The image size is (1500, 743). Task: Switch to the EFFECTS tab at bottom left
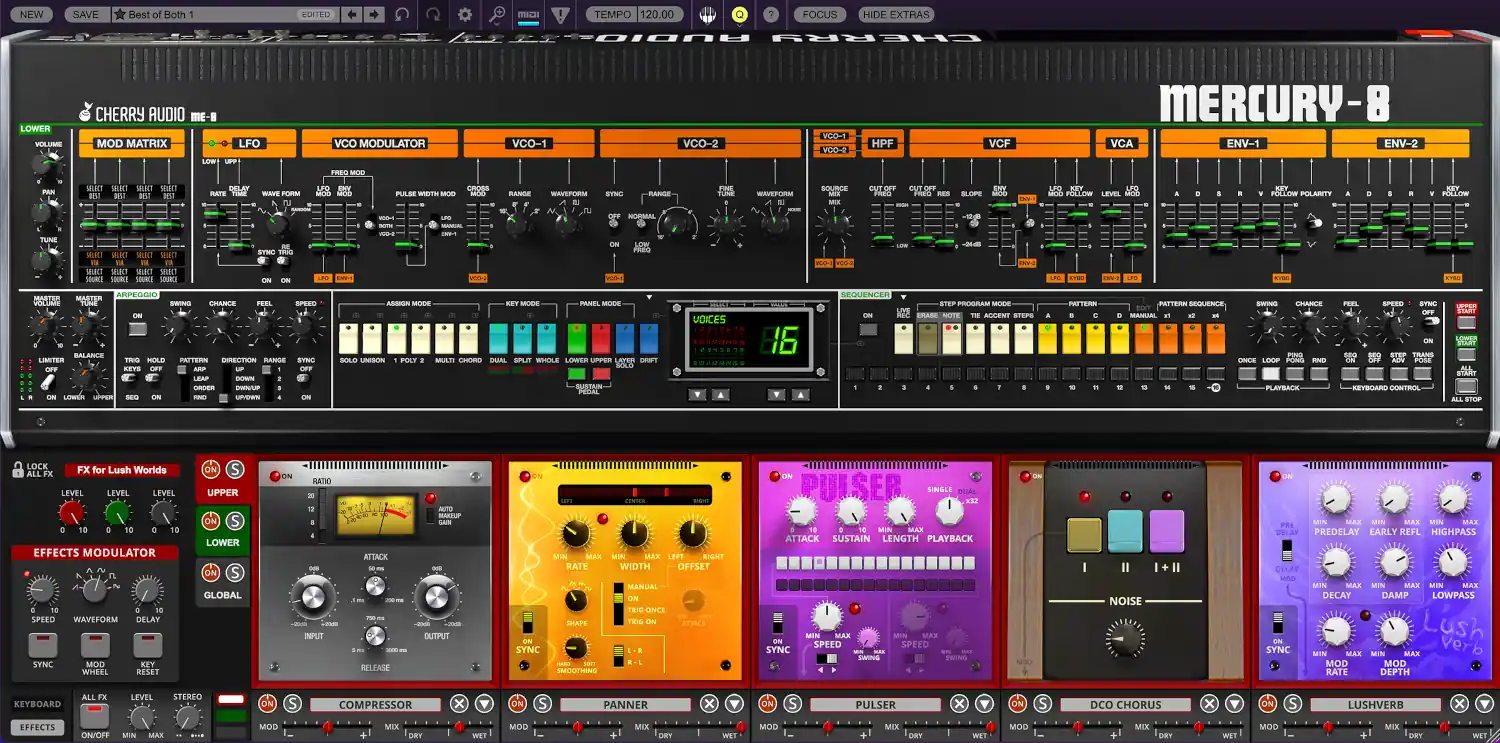(x=37, y=727)
